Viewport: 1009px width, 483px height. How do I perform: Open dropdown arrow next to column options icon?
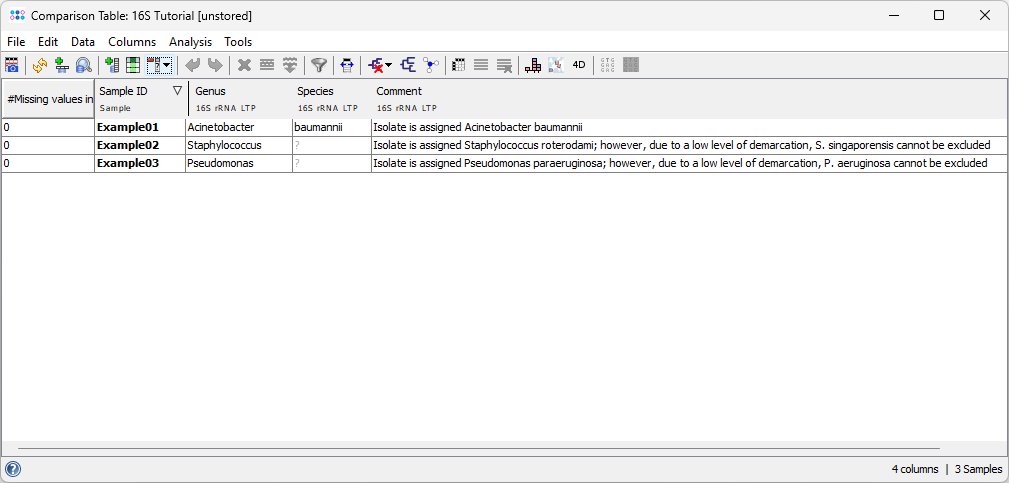(x=167, y=65)
